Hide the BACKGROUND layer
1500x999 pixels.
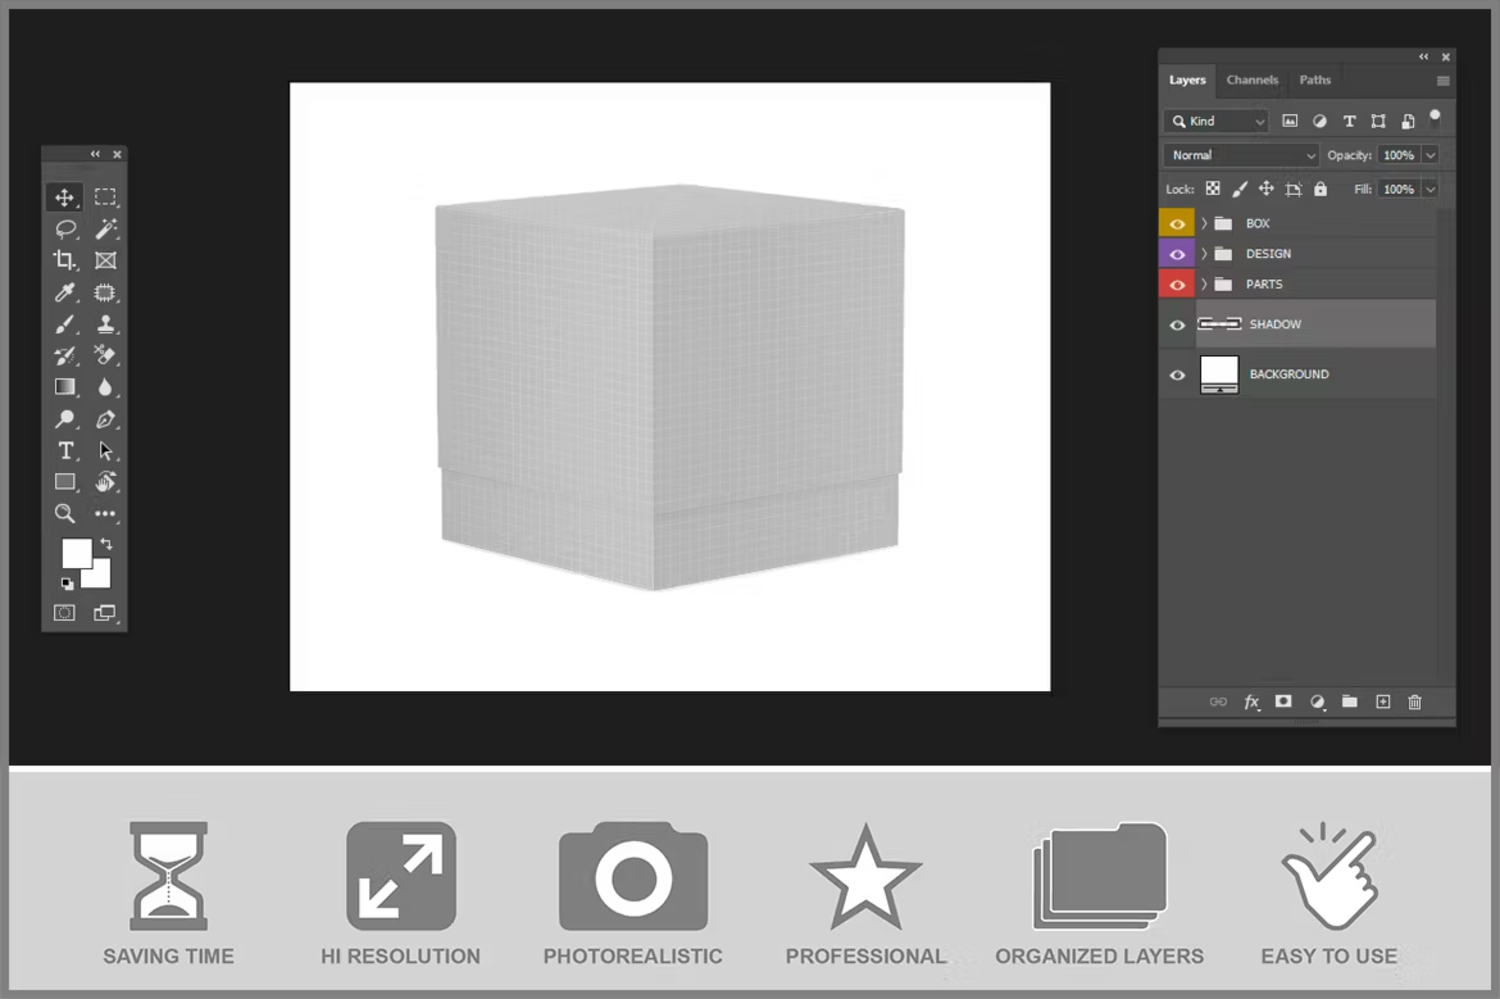[1177, 375]
